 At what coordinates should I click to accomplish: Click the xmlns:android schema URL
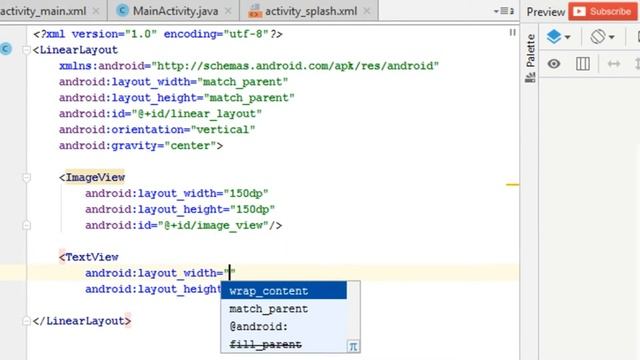click(x=295, y=66)
